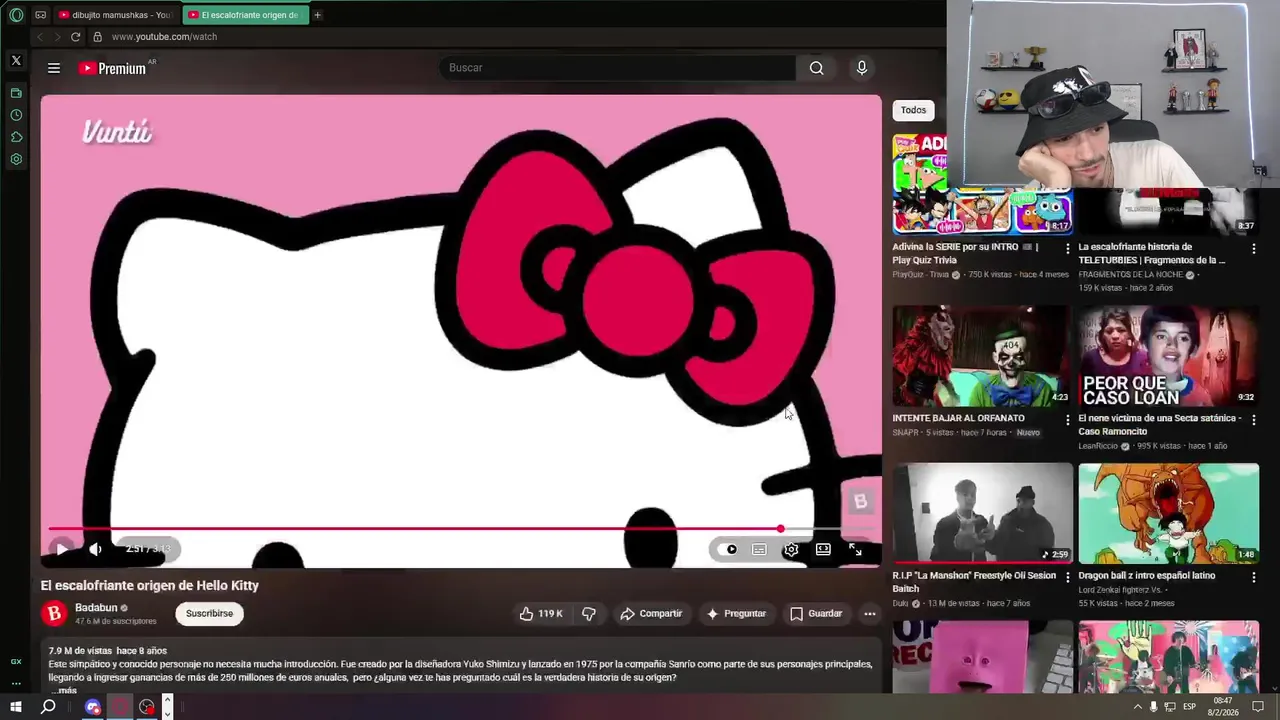Switch to theater mode
Image resolution: width=1280 pixels, height=720 pixels.
coord(823,549)
